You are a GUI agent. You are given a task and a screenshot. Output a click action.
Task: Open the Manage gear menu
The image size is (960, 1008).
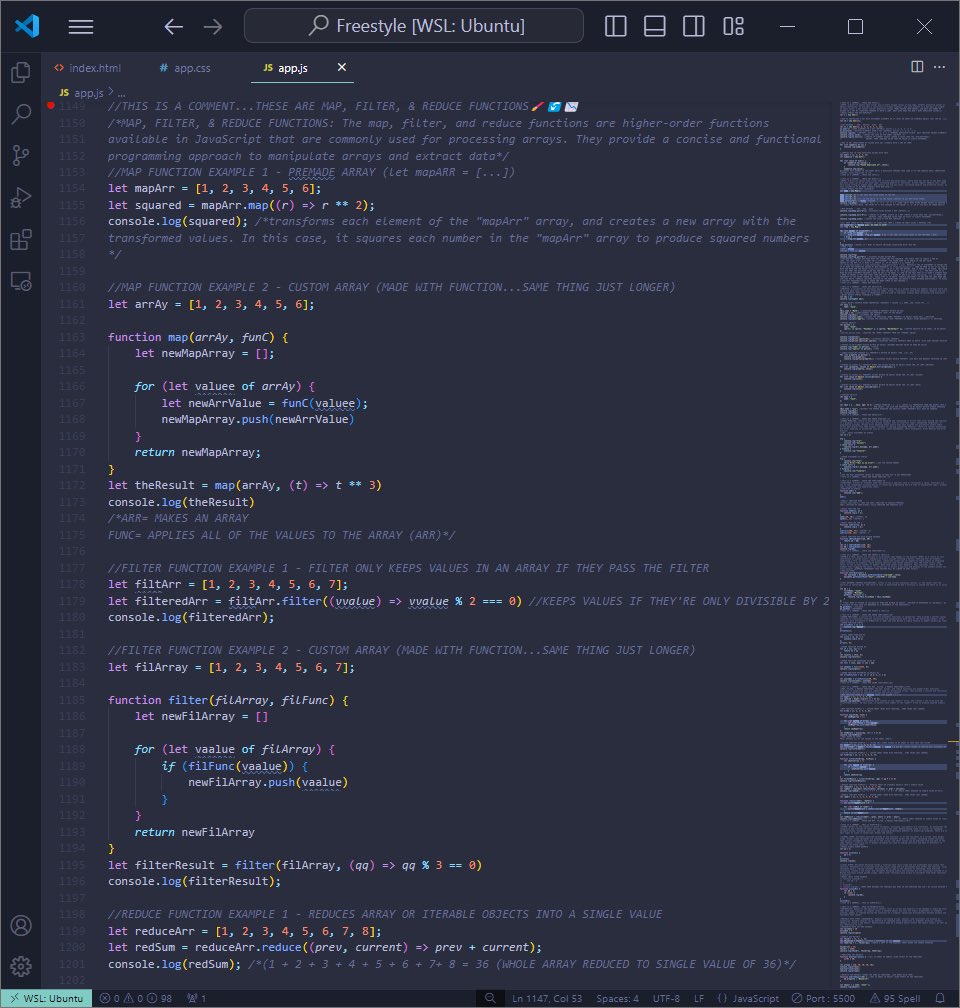click(x=21, y=966)
